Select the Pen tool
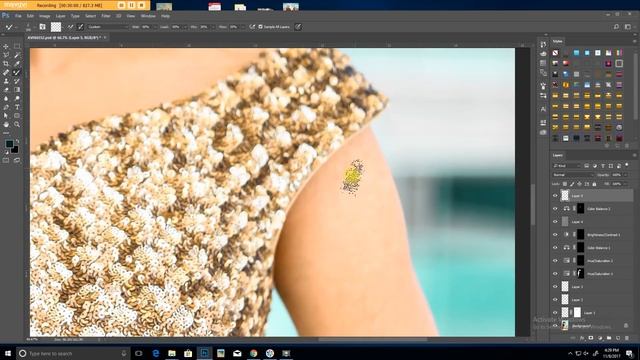This screenshot has width=640, height=360. (x=6, y=107)
